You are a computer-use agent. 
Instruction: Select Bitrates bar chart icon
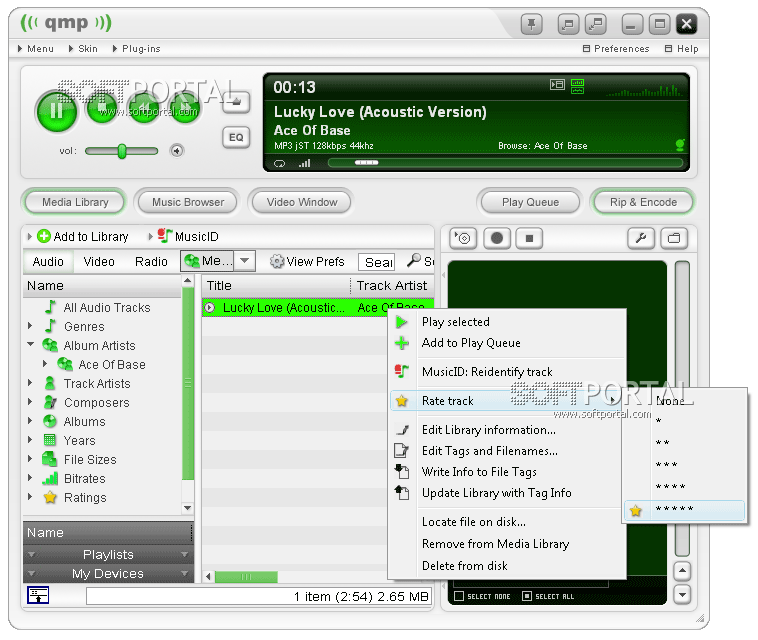[x=50, y=478]
